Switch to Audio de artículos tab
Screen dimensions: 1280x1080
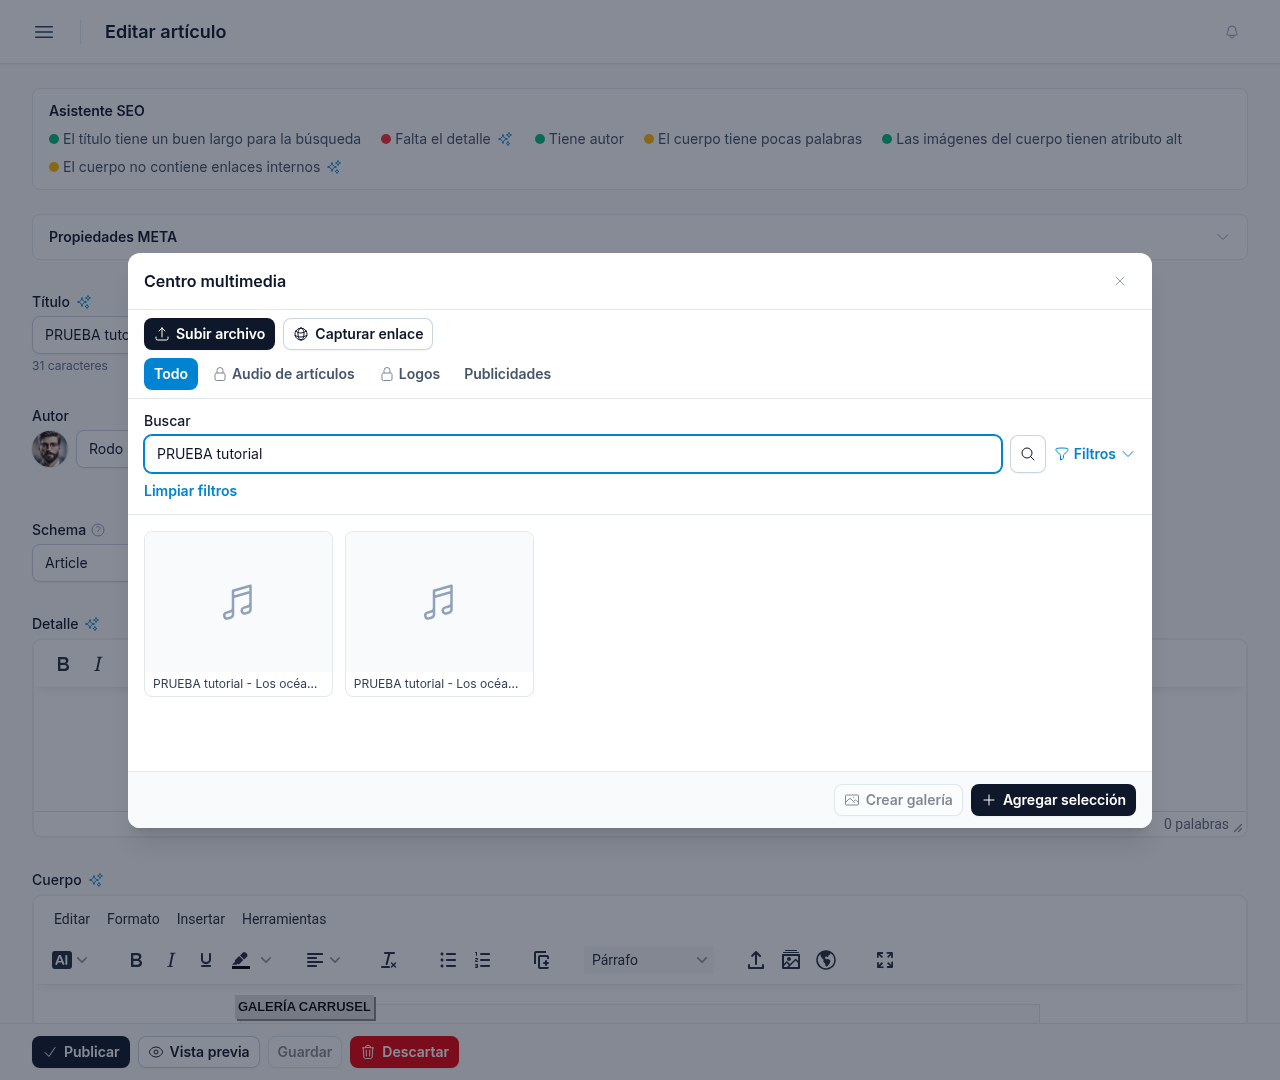click(x=284, y=374)
